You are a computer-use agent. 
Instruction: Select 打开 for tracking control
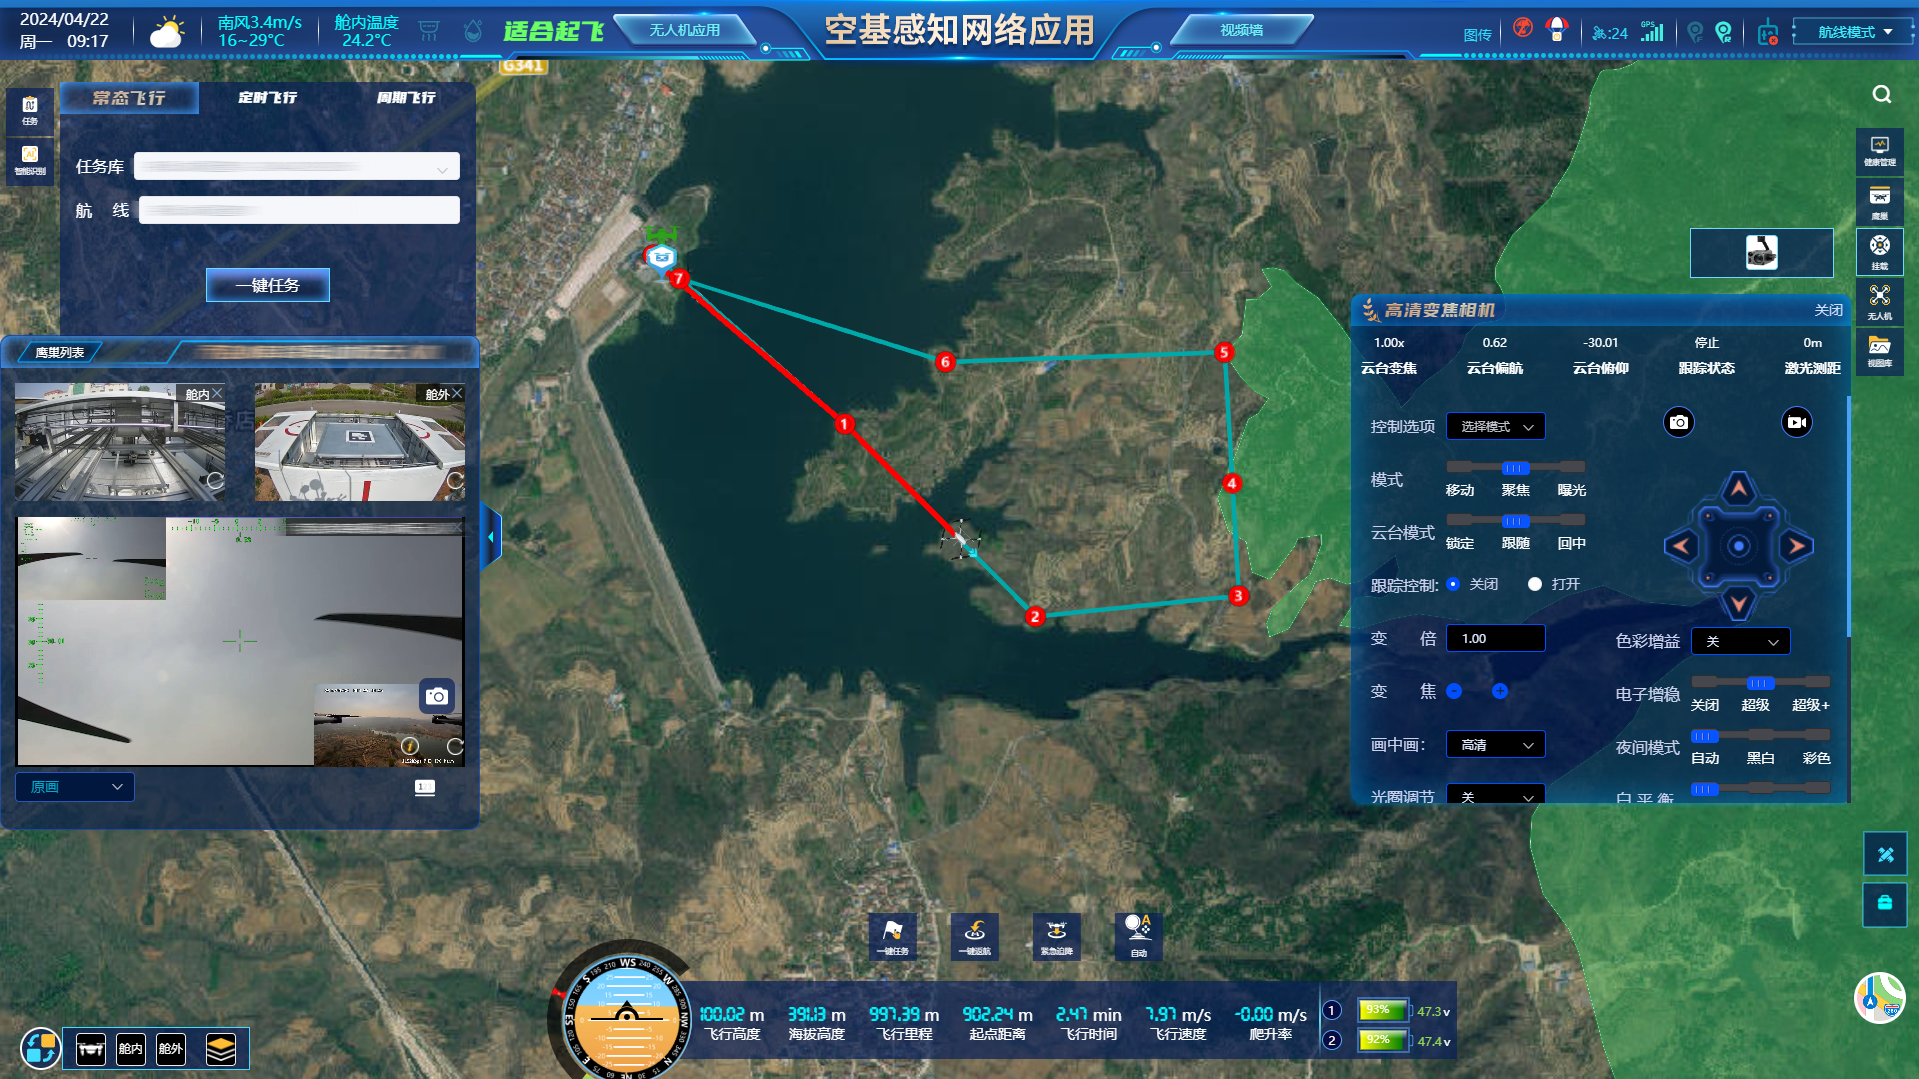[1535, 584]
